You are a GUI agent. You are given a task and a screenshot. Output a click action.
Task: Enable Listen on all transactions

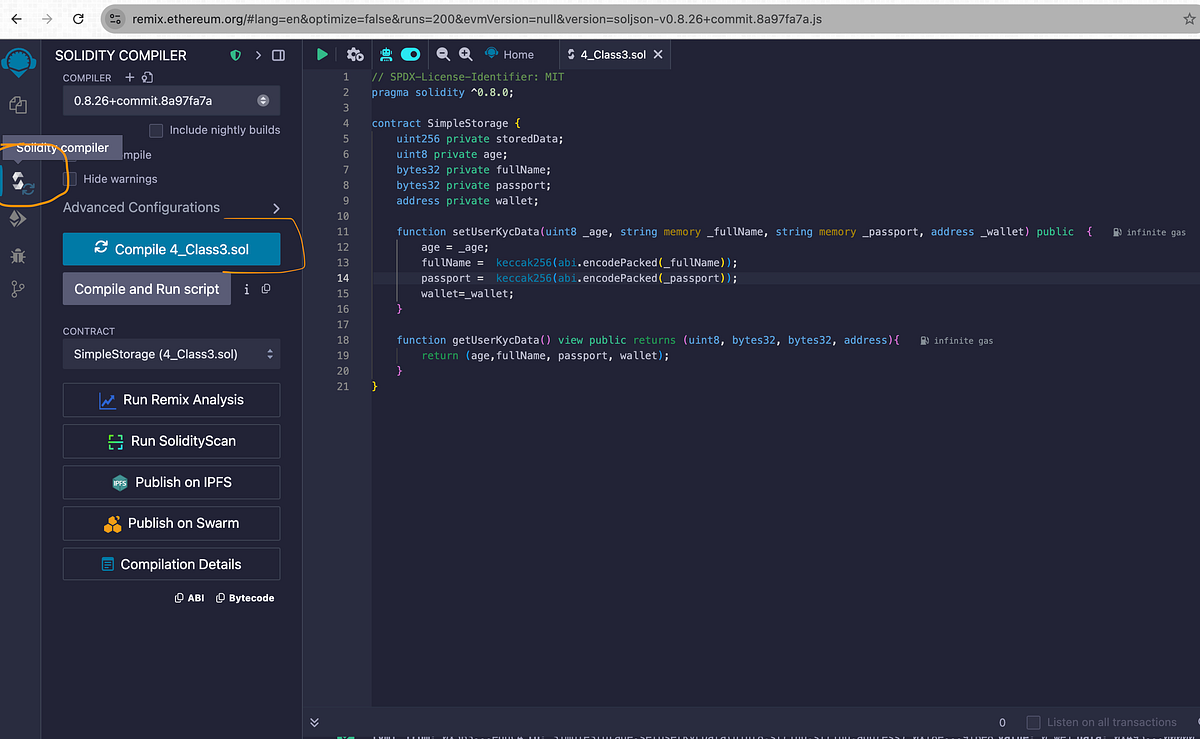click(x=1034, y=722)
